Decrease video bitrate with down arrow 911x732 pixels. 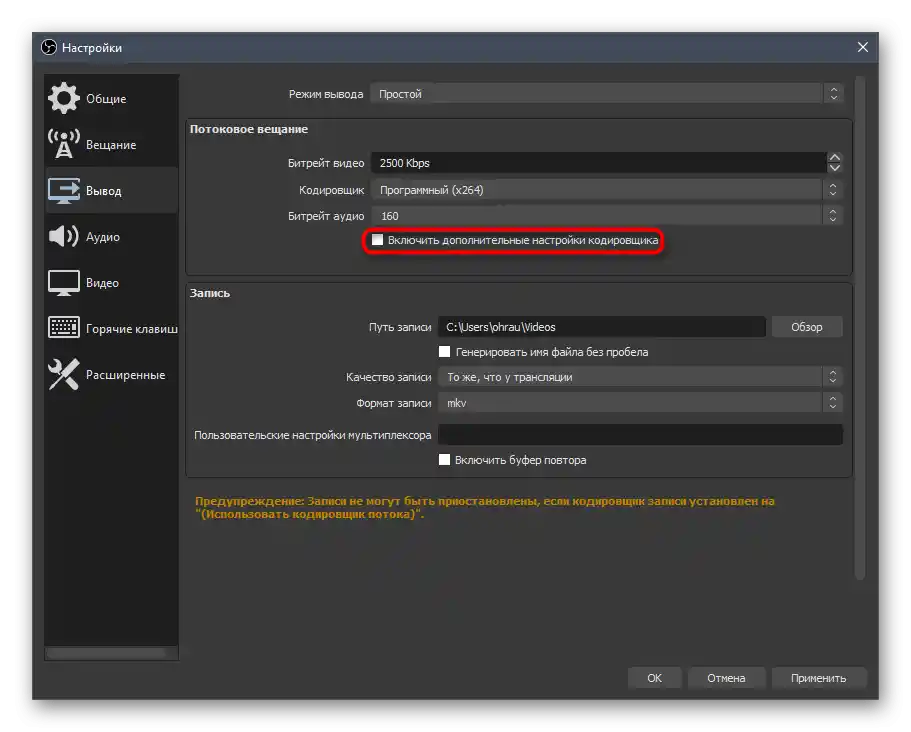click(835, 168)
